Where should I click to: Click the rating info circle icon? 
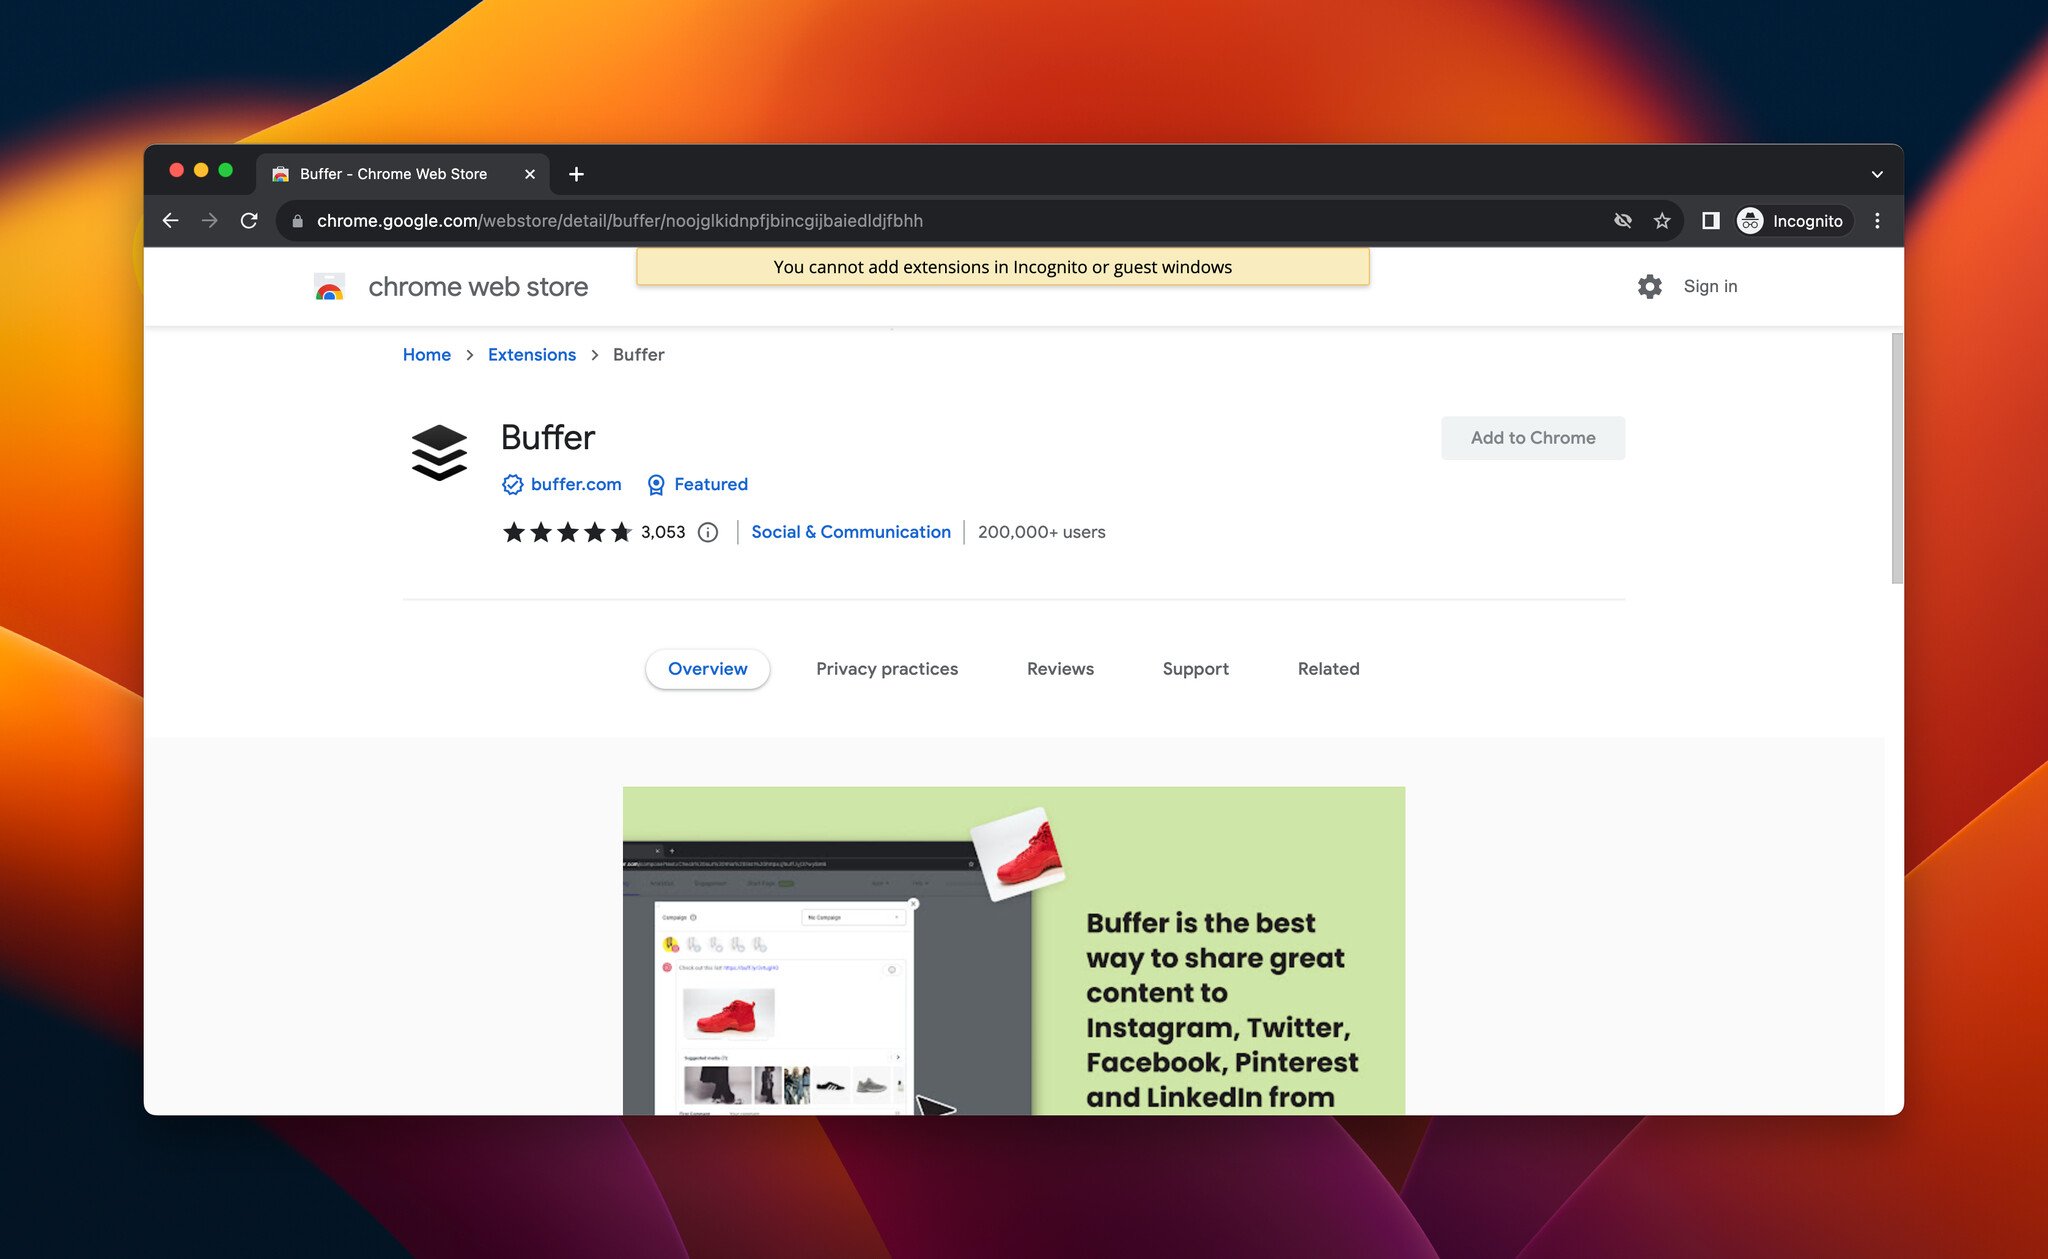(x=709, y=531)
